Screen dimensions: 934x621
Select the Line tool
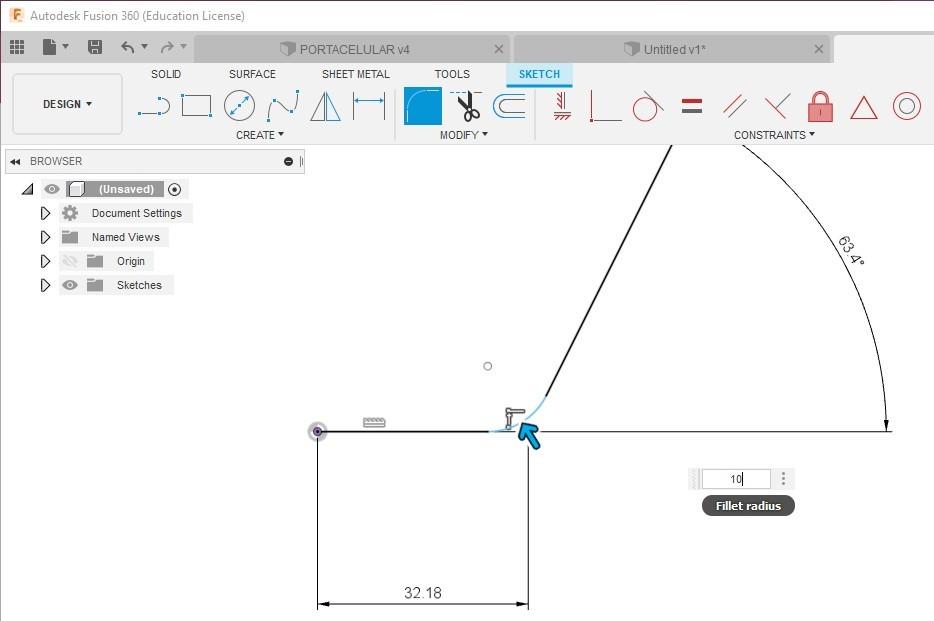pyautogui.click(x=154, y=106)
